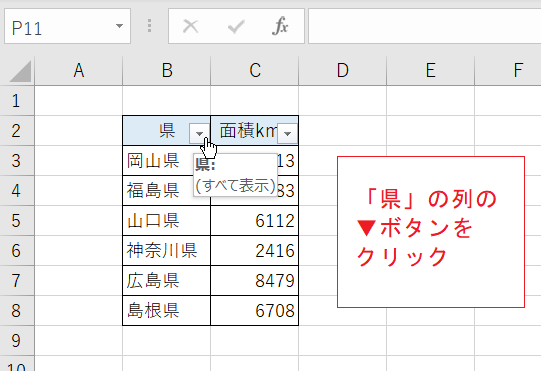
Task: Click the cell containing 広島県
Action: [167, 281]
